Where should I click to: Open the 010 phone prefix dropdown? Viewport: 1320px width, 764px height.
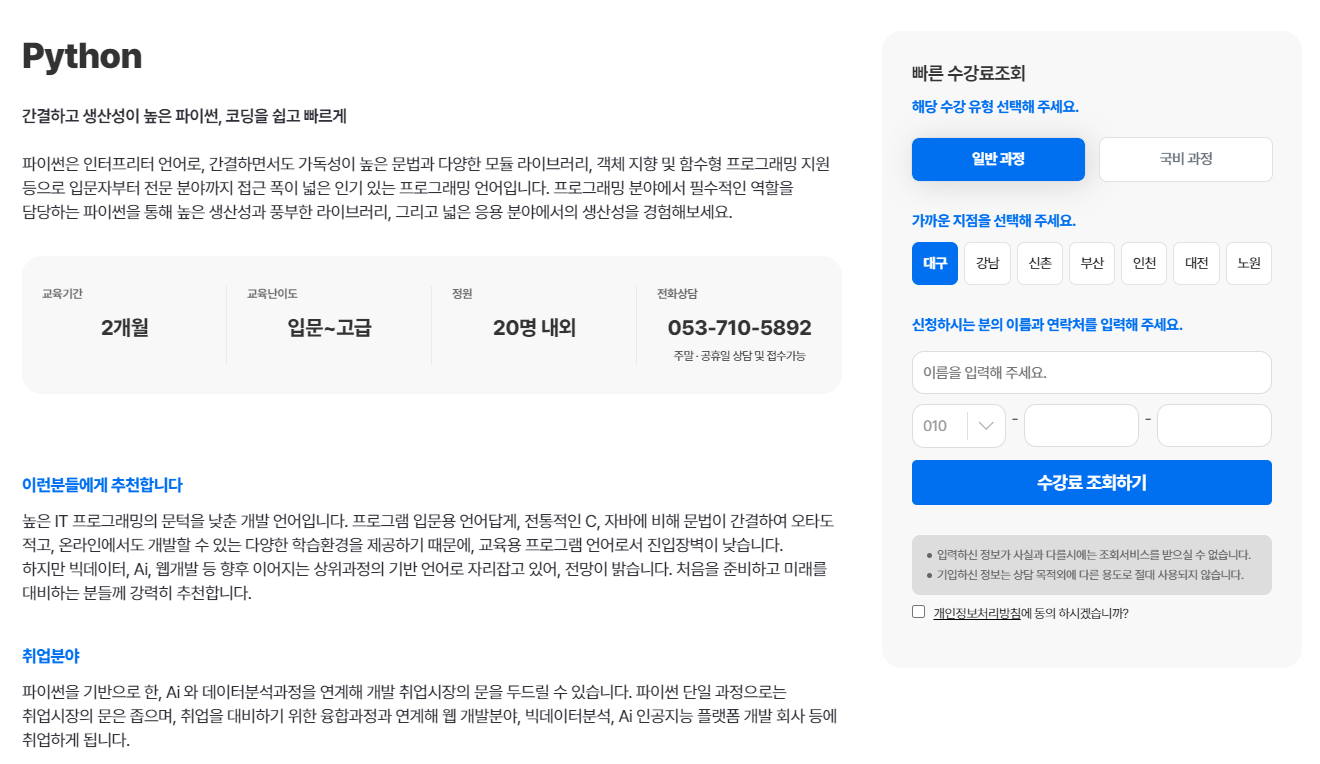tap(959, 426)
